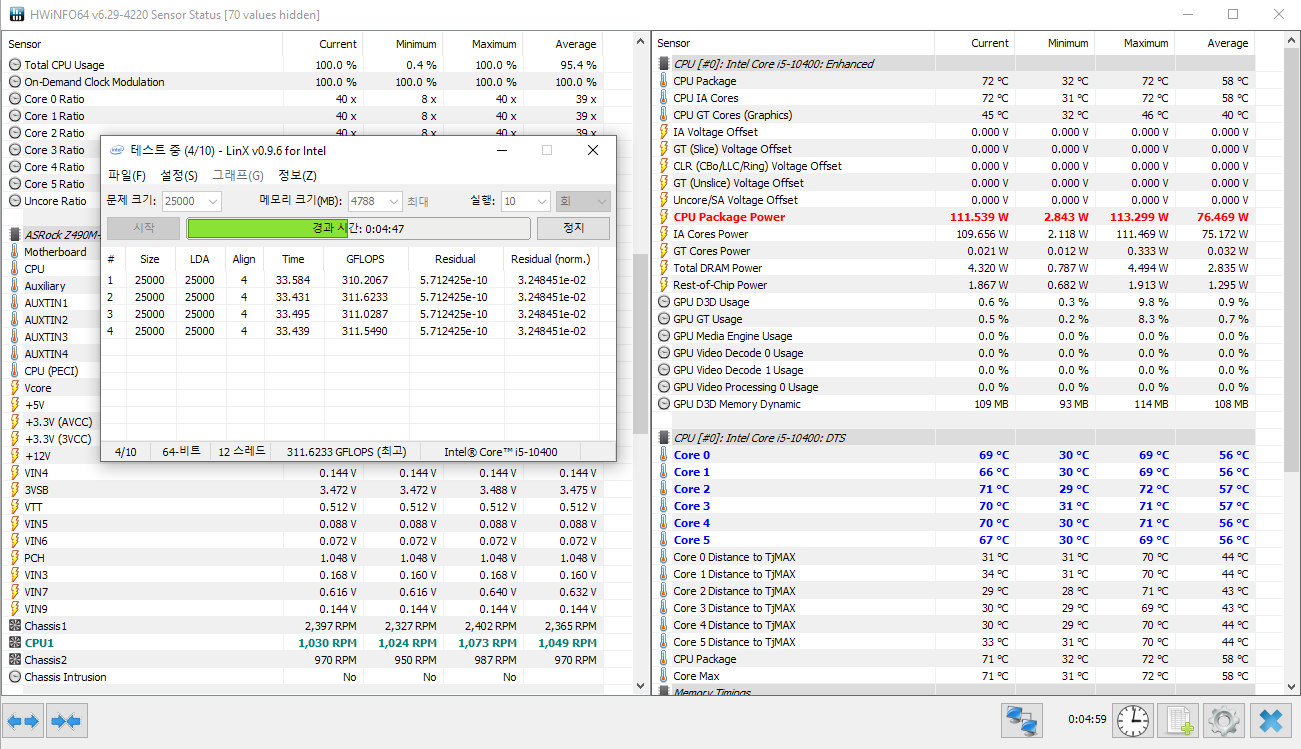Click the fan icon beside Chassis2
1301x749 pixels.
[x=15, y=660]
